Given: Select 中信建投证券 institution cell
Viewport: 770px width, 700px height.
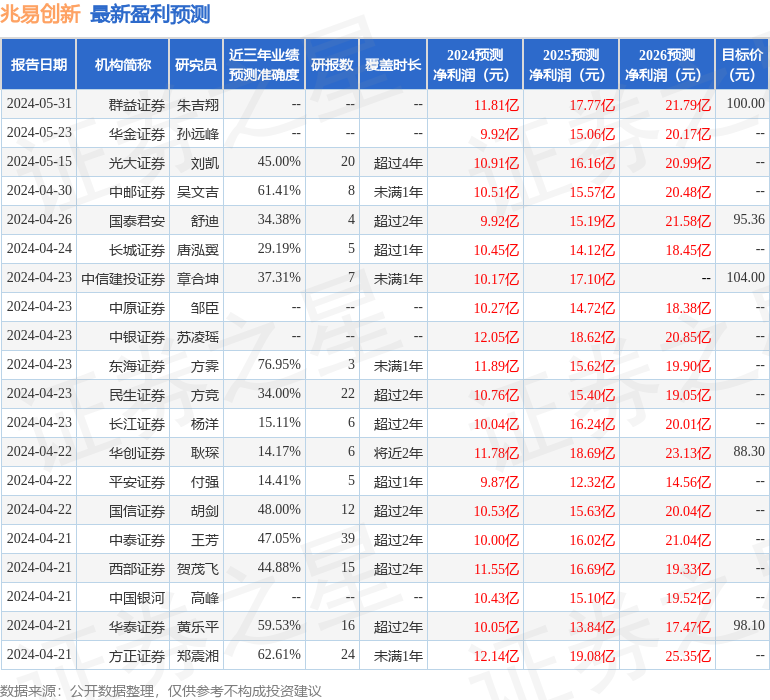Looking at the screenshot, I should [123, 279].
